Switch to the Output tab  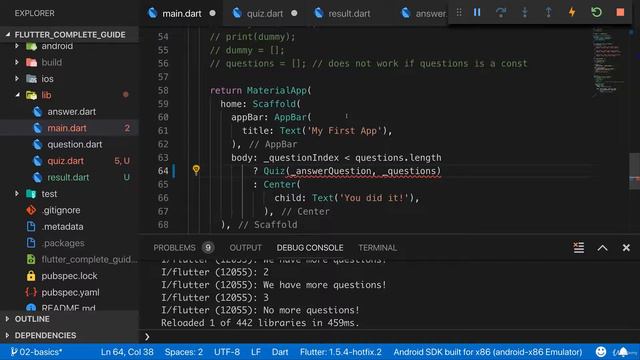[245, 248]
